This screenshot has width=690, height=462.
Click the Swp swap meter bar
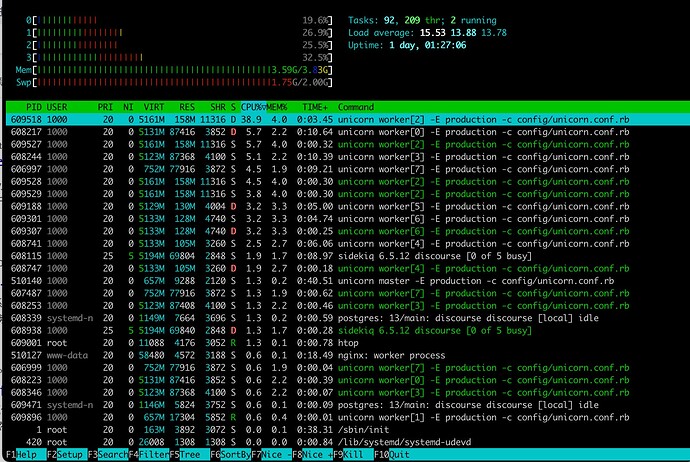(x=174, y=82)
